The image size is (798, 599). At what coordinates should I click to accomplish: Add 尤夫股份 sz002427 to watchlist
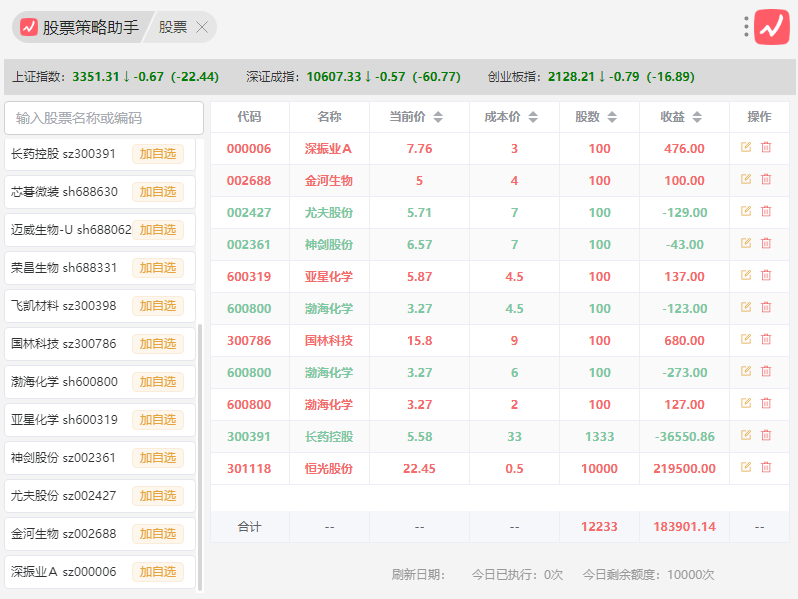[x=158, y=496]
